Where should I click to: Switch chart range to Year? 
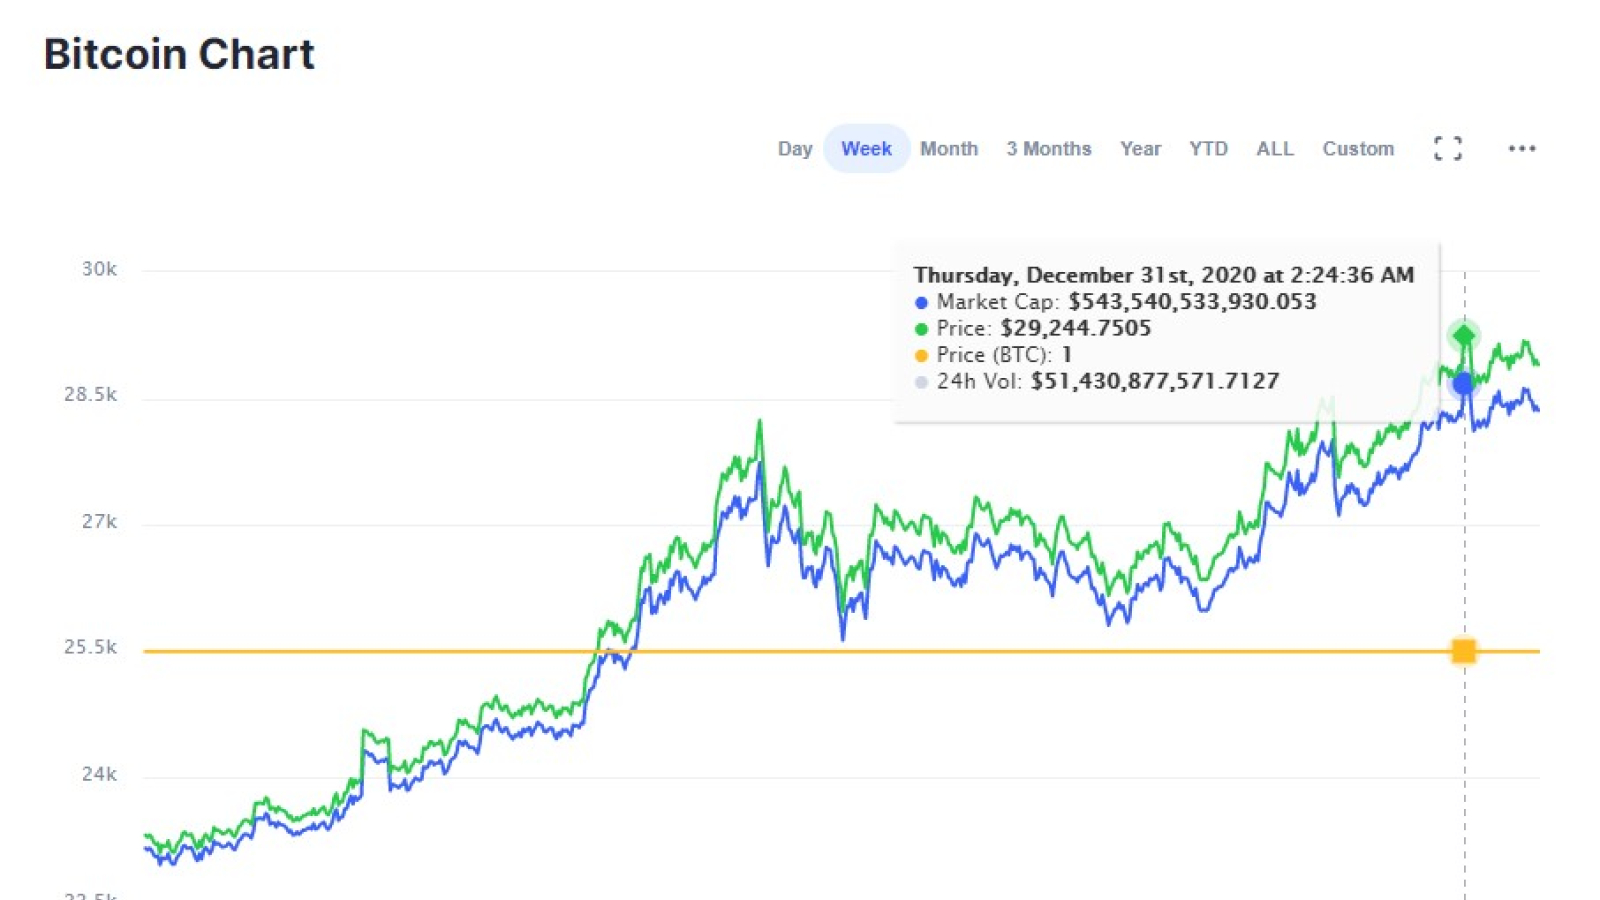pyautogui.click(x=1141, y=149)
